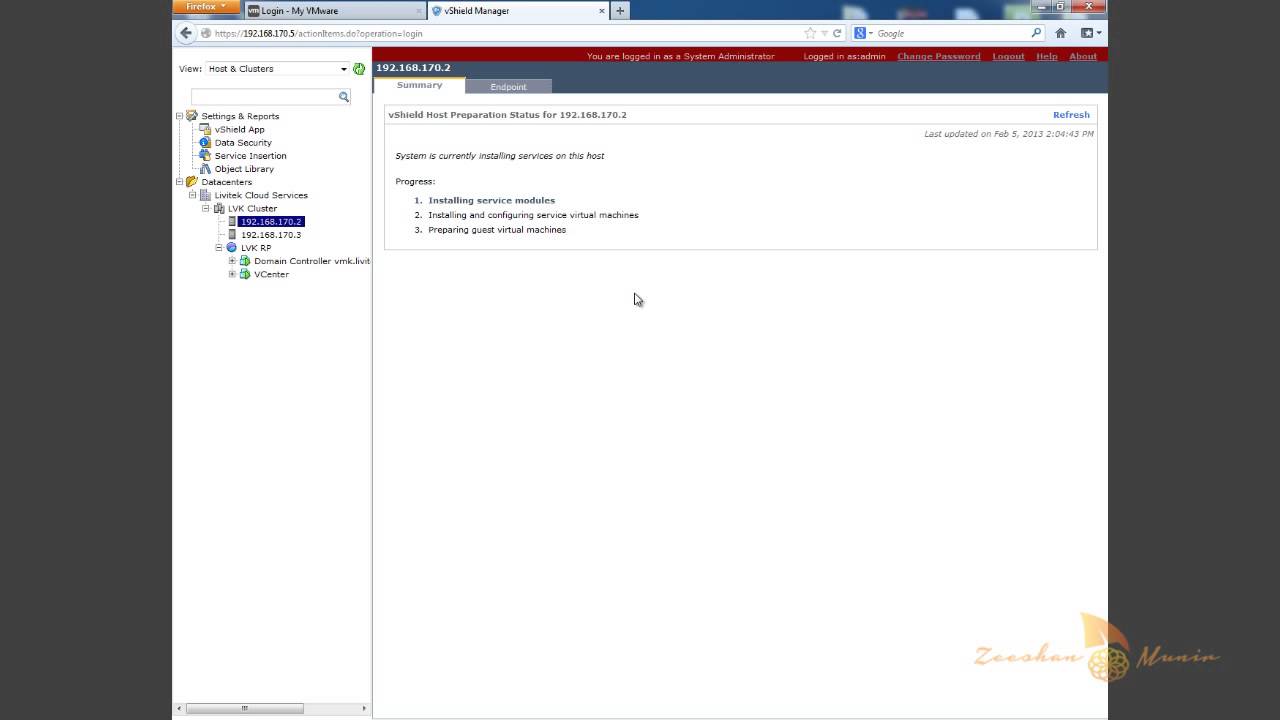The image size is (1280, 720).
Task: Click the vShield App icon
Action: (205, 129)
